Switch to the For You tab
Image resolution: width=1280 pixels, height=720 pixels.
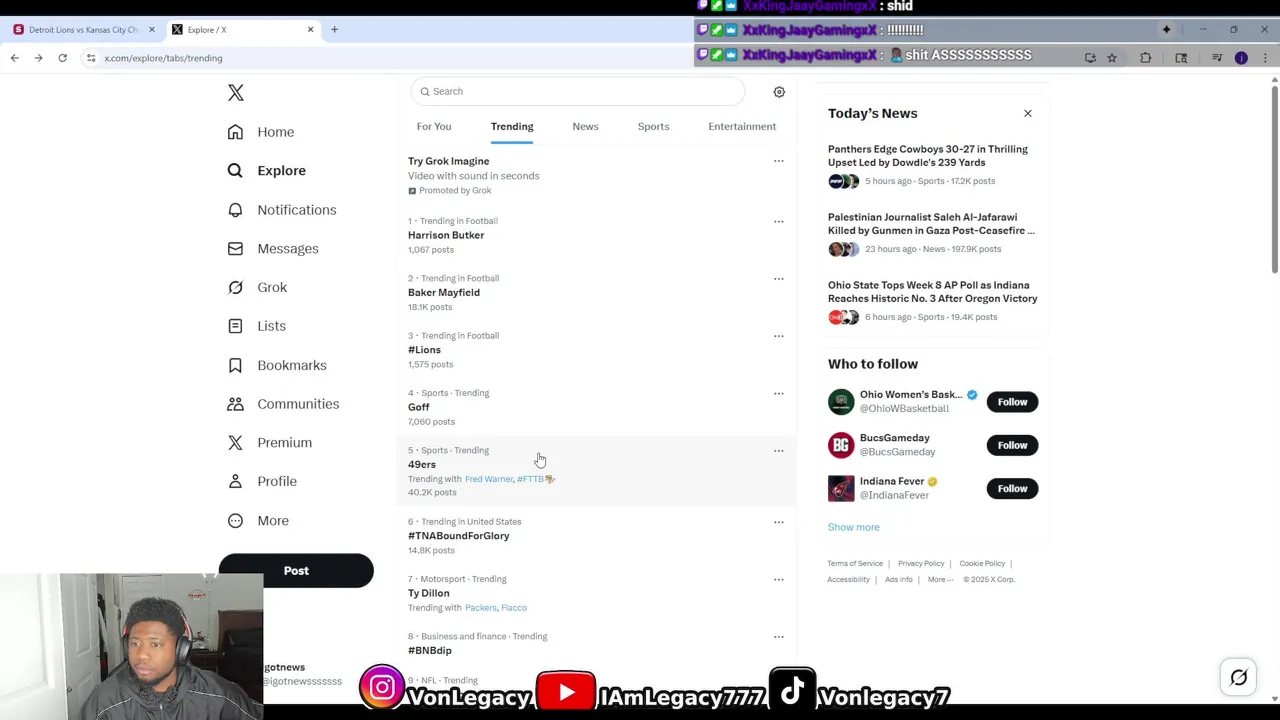point(434,127)
